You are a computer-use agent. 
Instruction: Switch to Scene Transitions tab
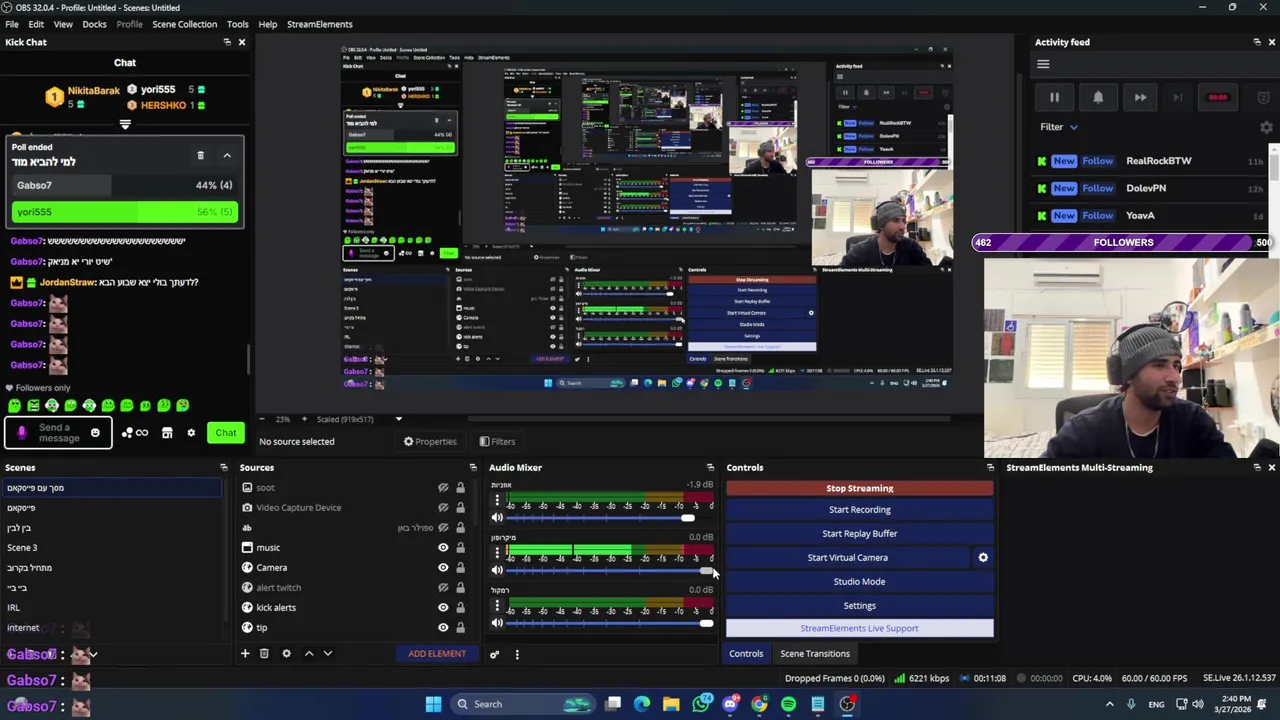click(x=815, y=653)
